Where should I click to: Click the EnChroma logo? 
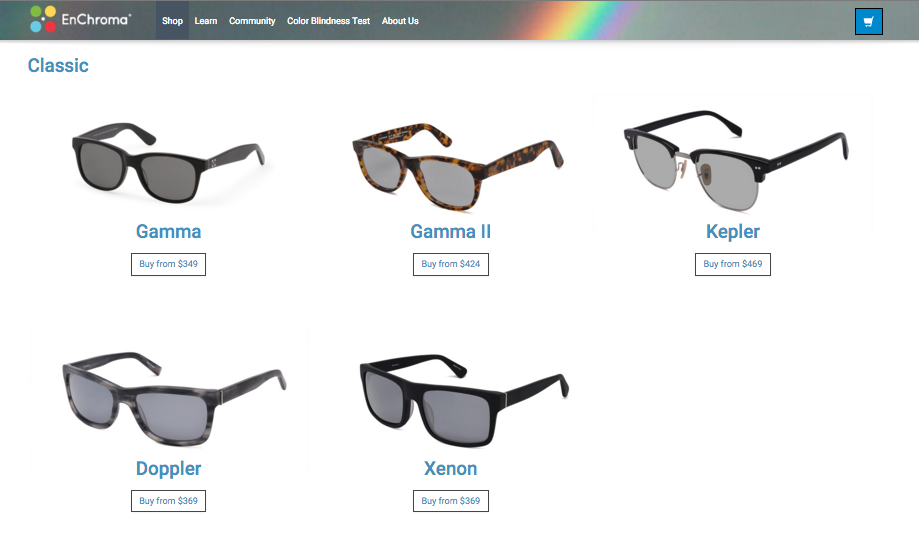tap(81, 19)
